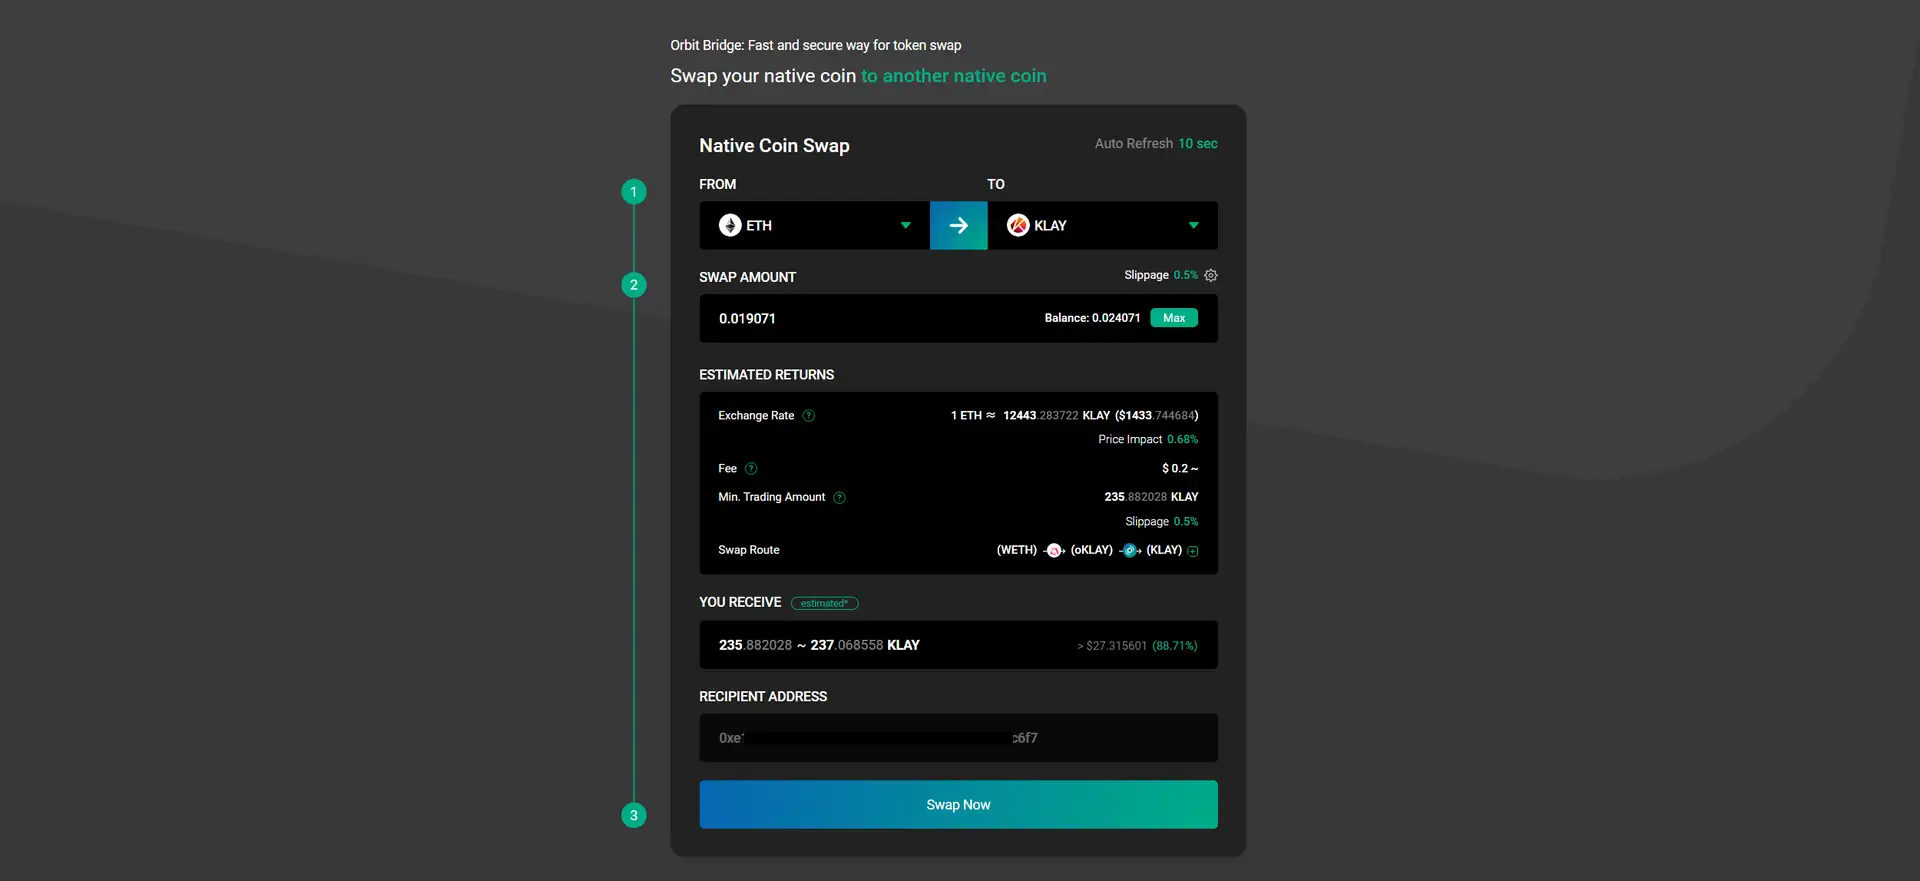The width and height of the screenshot is (1920, 881).
Task: Open the Min. Trading Amount help tooltip
Action: 839,498
